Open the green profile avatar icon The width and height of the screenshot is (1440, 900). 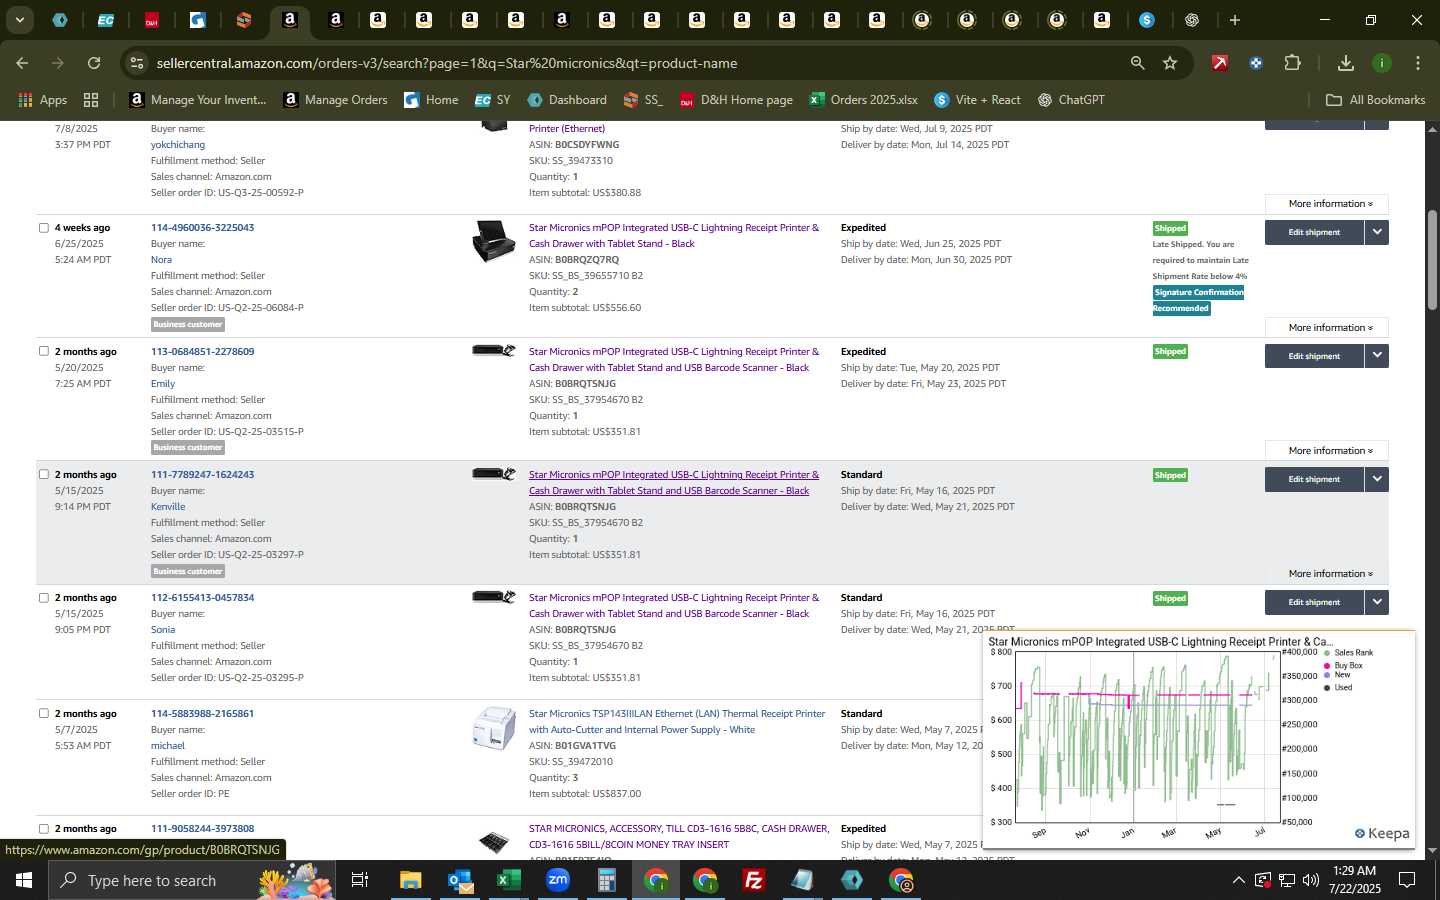tap(1382, 63)
